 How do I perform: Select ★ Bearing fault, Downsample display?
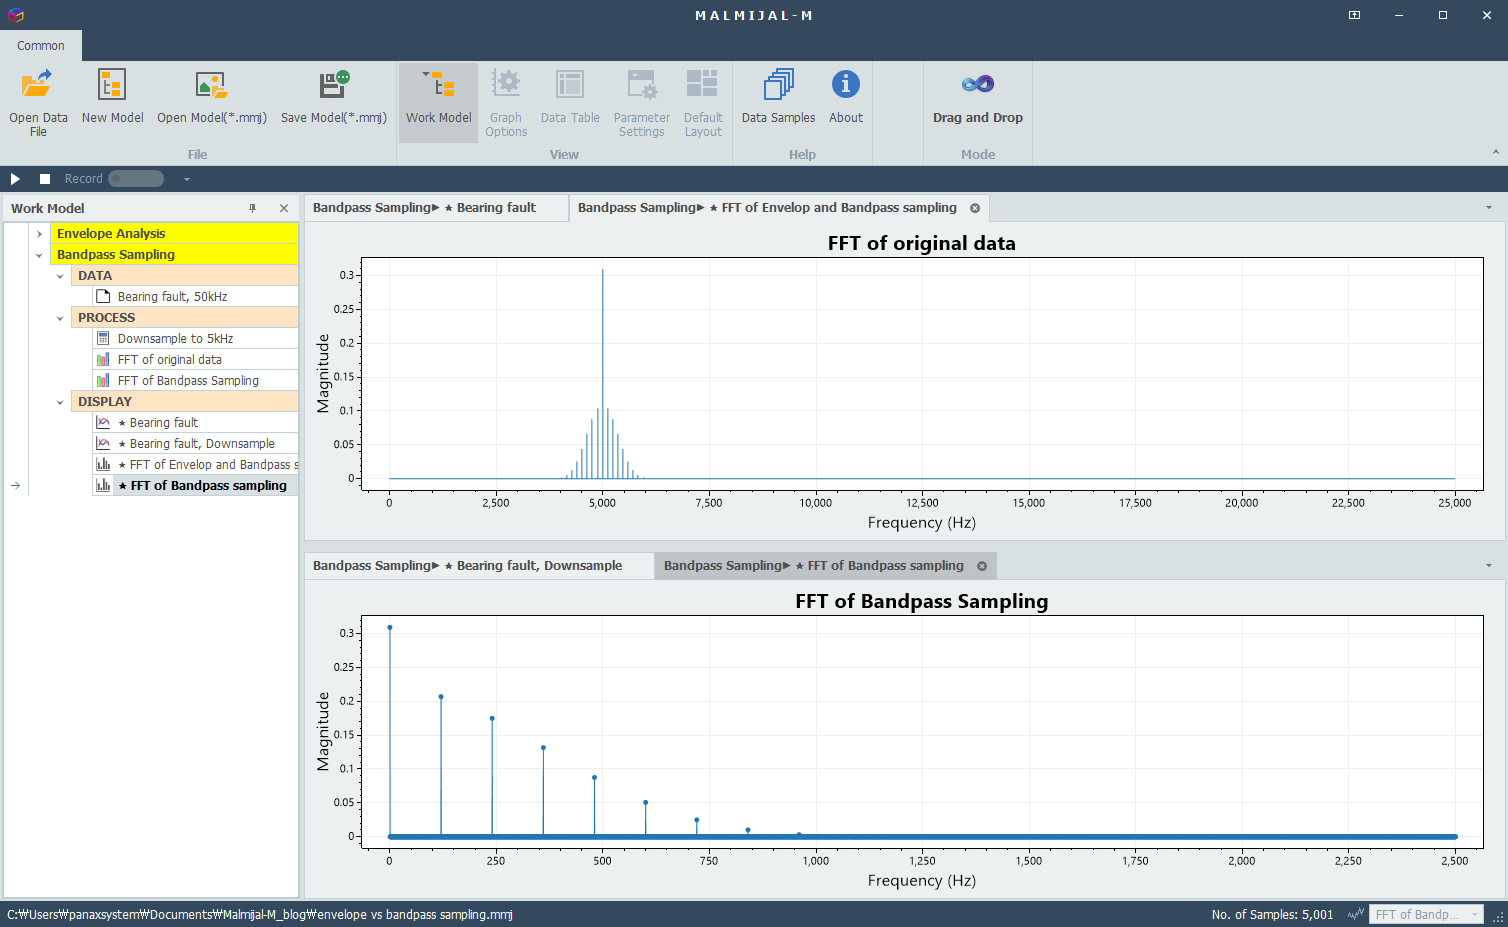(x=195, y=444)
